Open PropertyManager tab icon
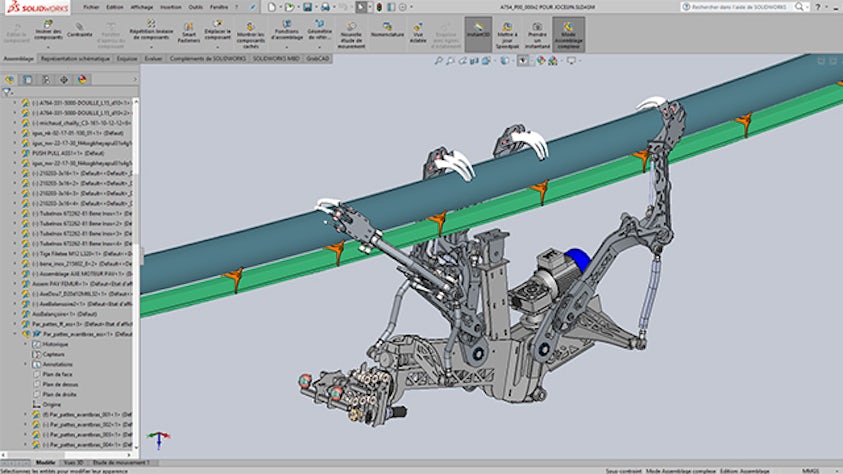 tap(27, 80)
